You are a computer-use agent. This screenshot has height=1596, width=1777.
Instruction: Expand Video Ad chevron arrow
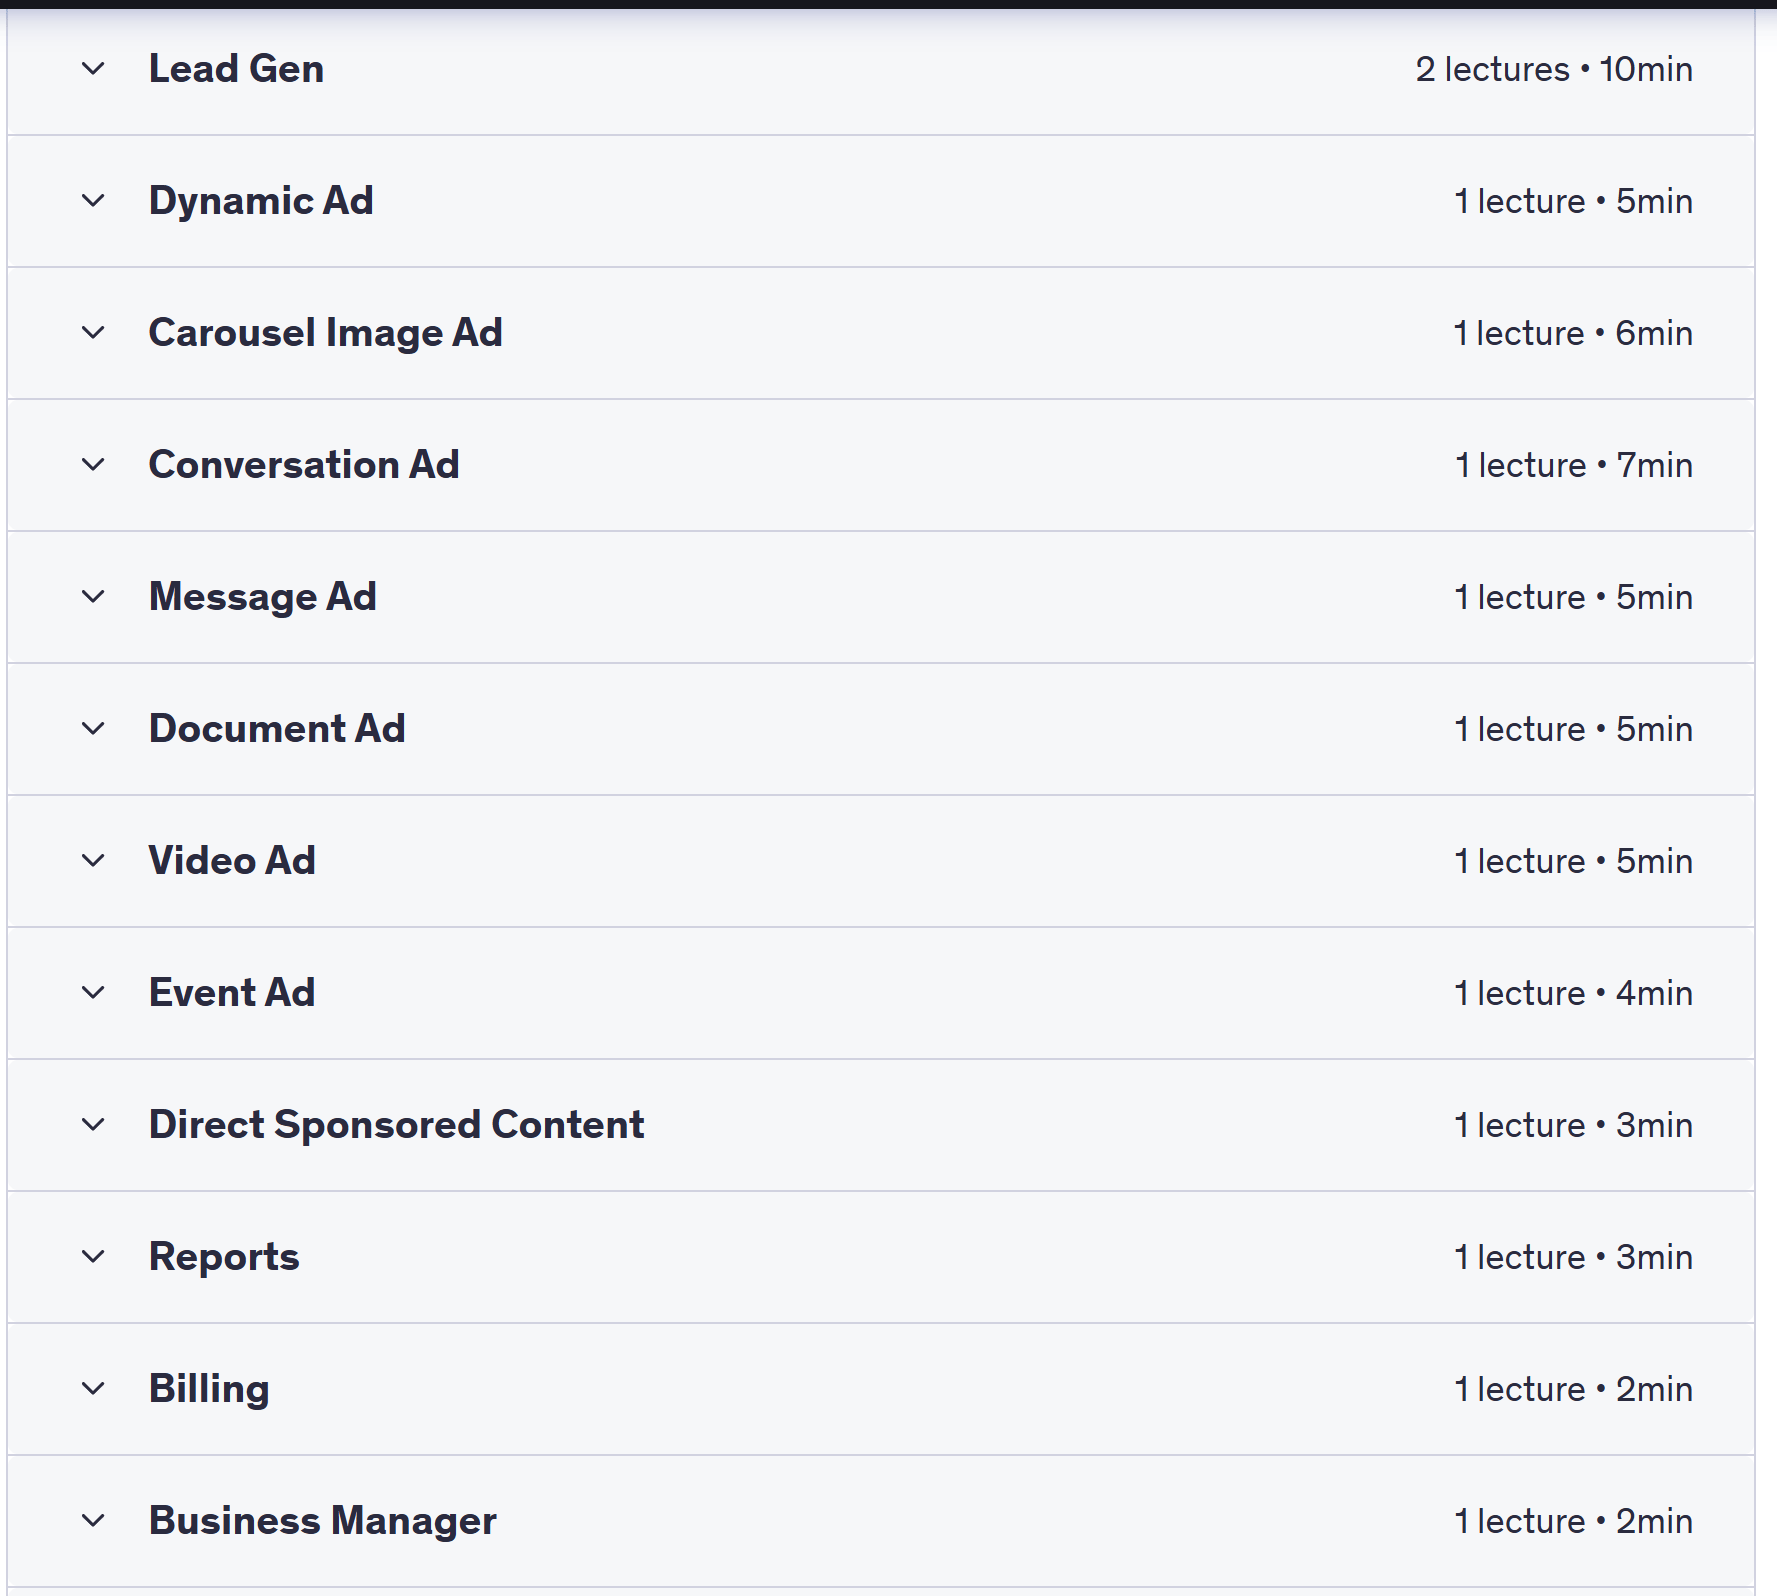click(x=93, y=861)
